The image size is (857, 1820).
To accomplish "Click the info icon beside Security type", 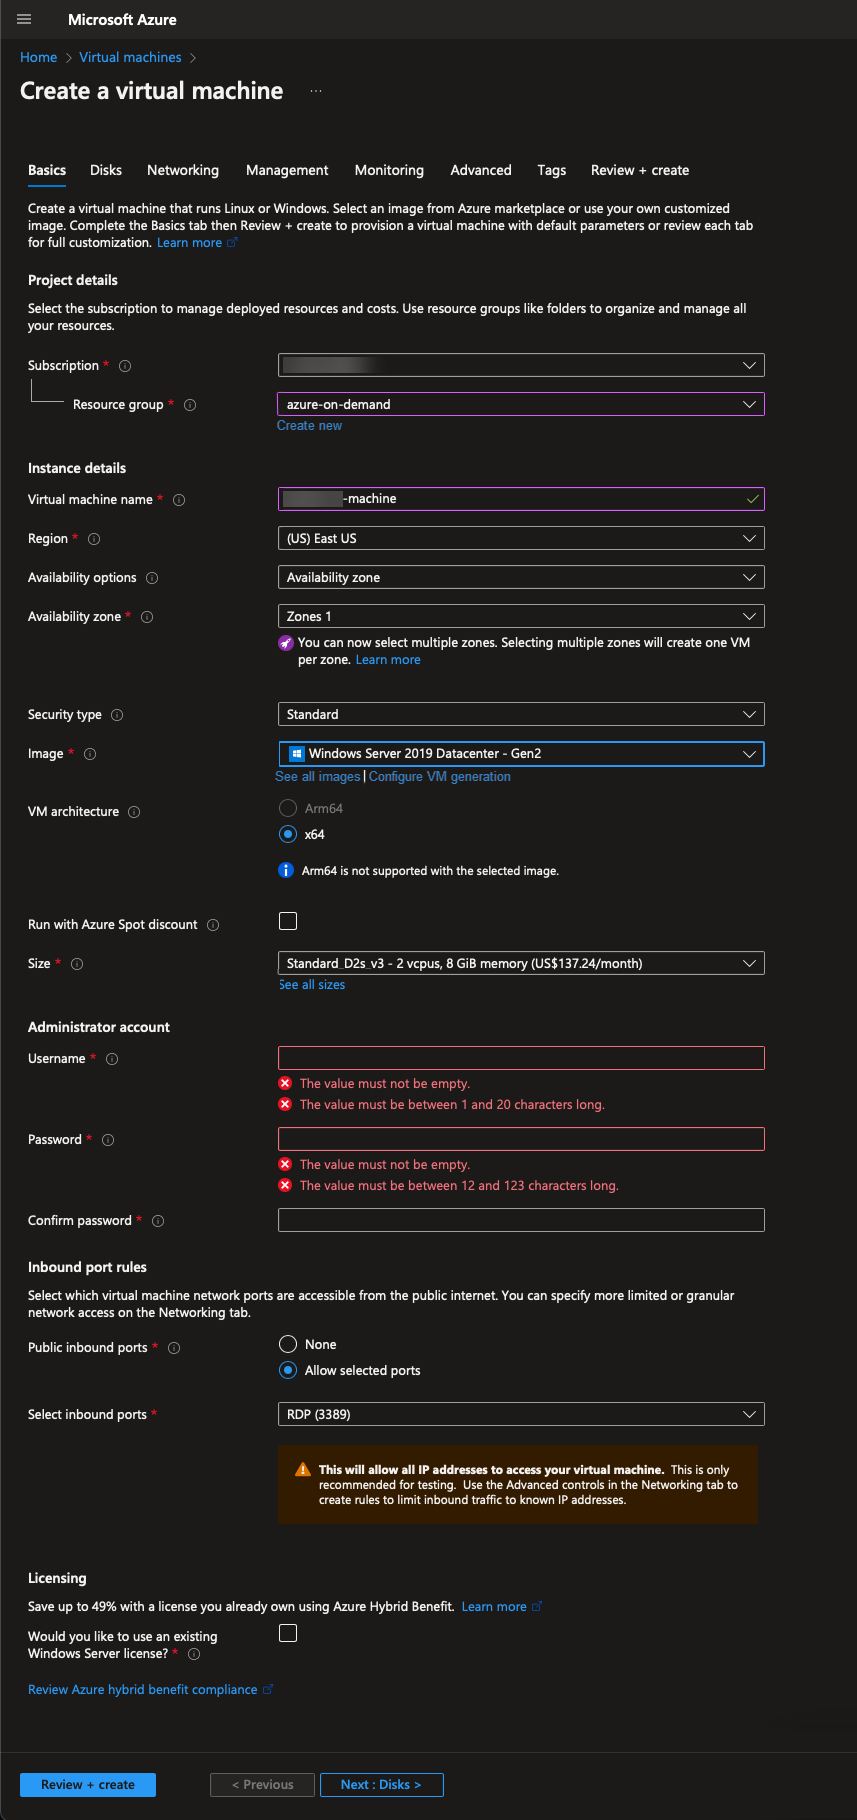I will click(117, 715).
